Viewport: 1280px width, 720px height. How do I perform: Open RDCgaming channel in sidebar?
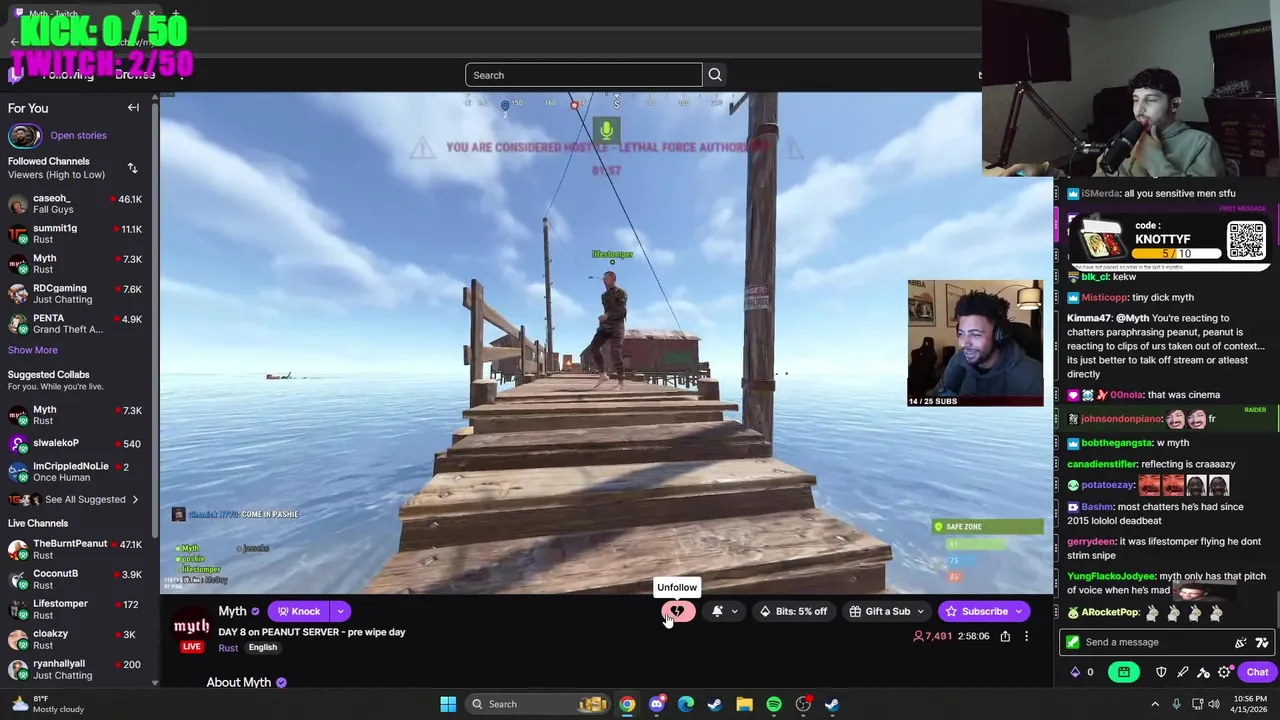point(78,294)
